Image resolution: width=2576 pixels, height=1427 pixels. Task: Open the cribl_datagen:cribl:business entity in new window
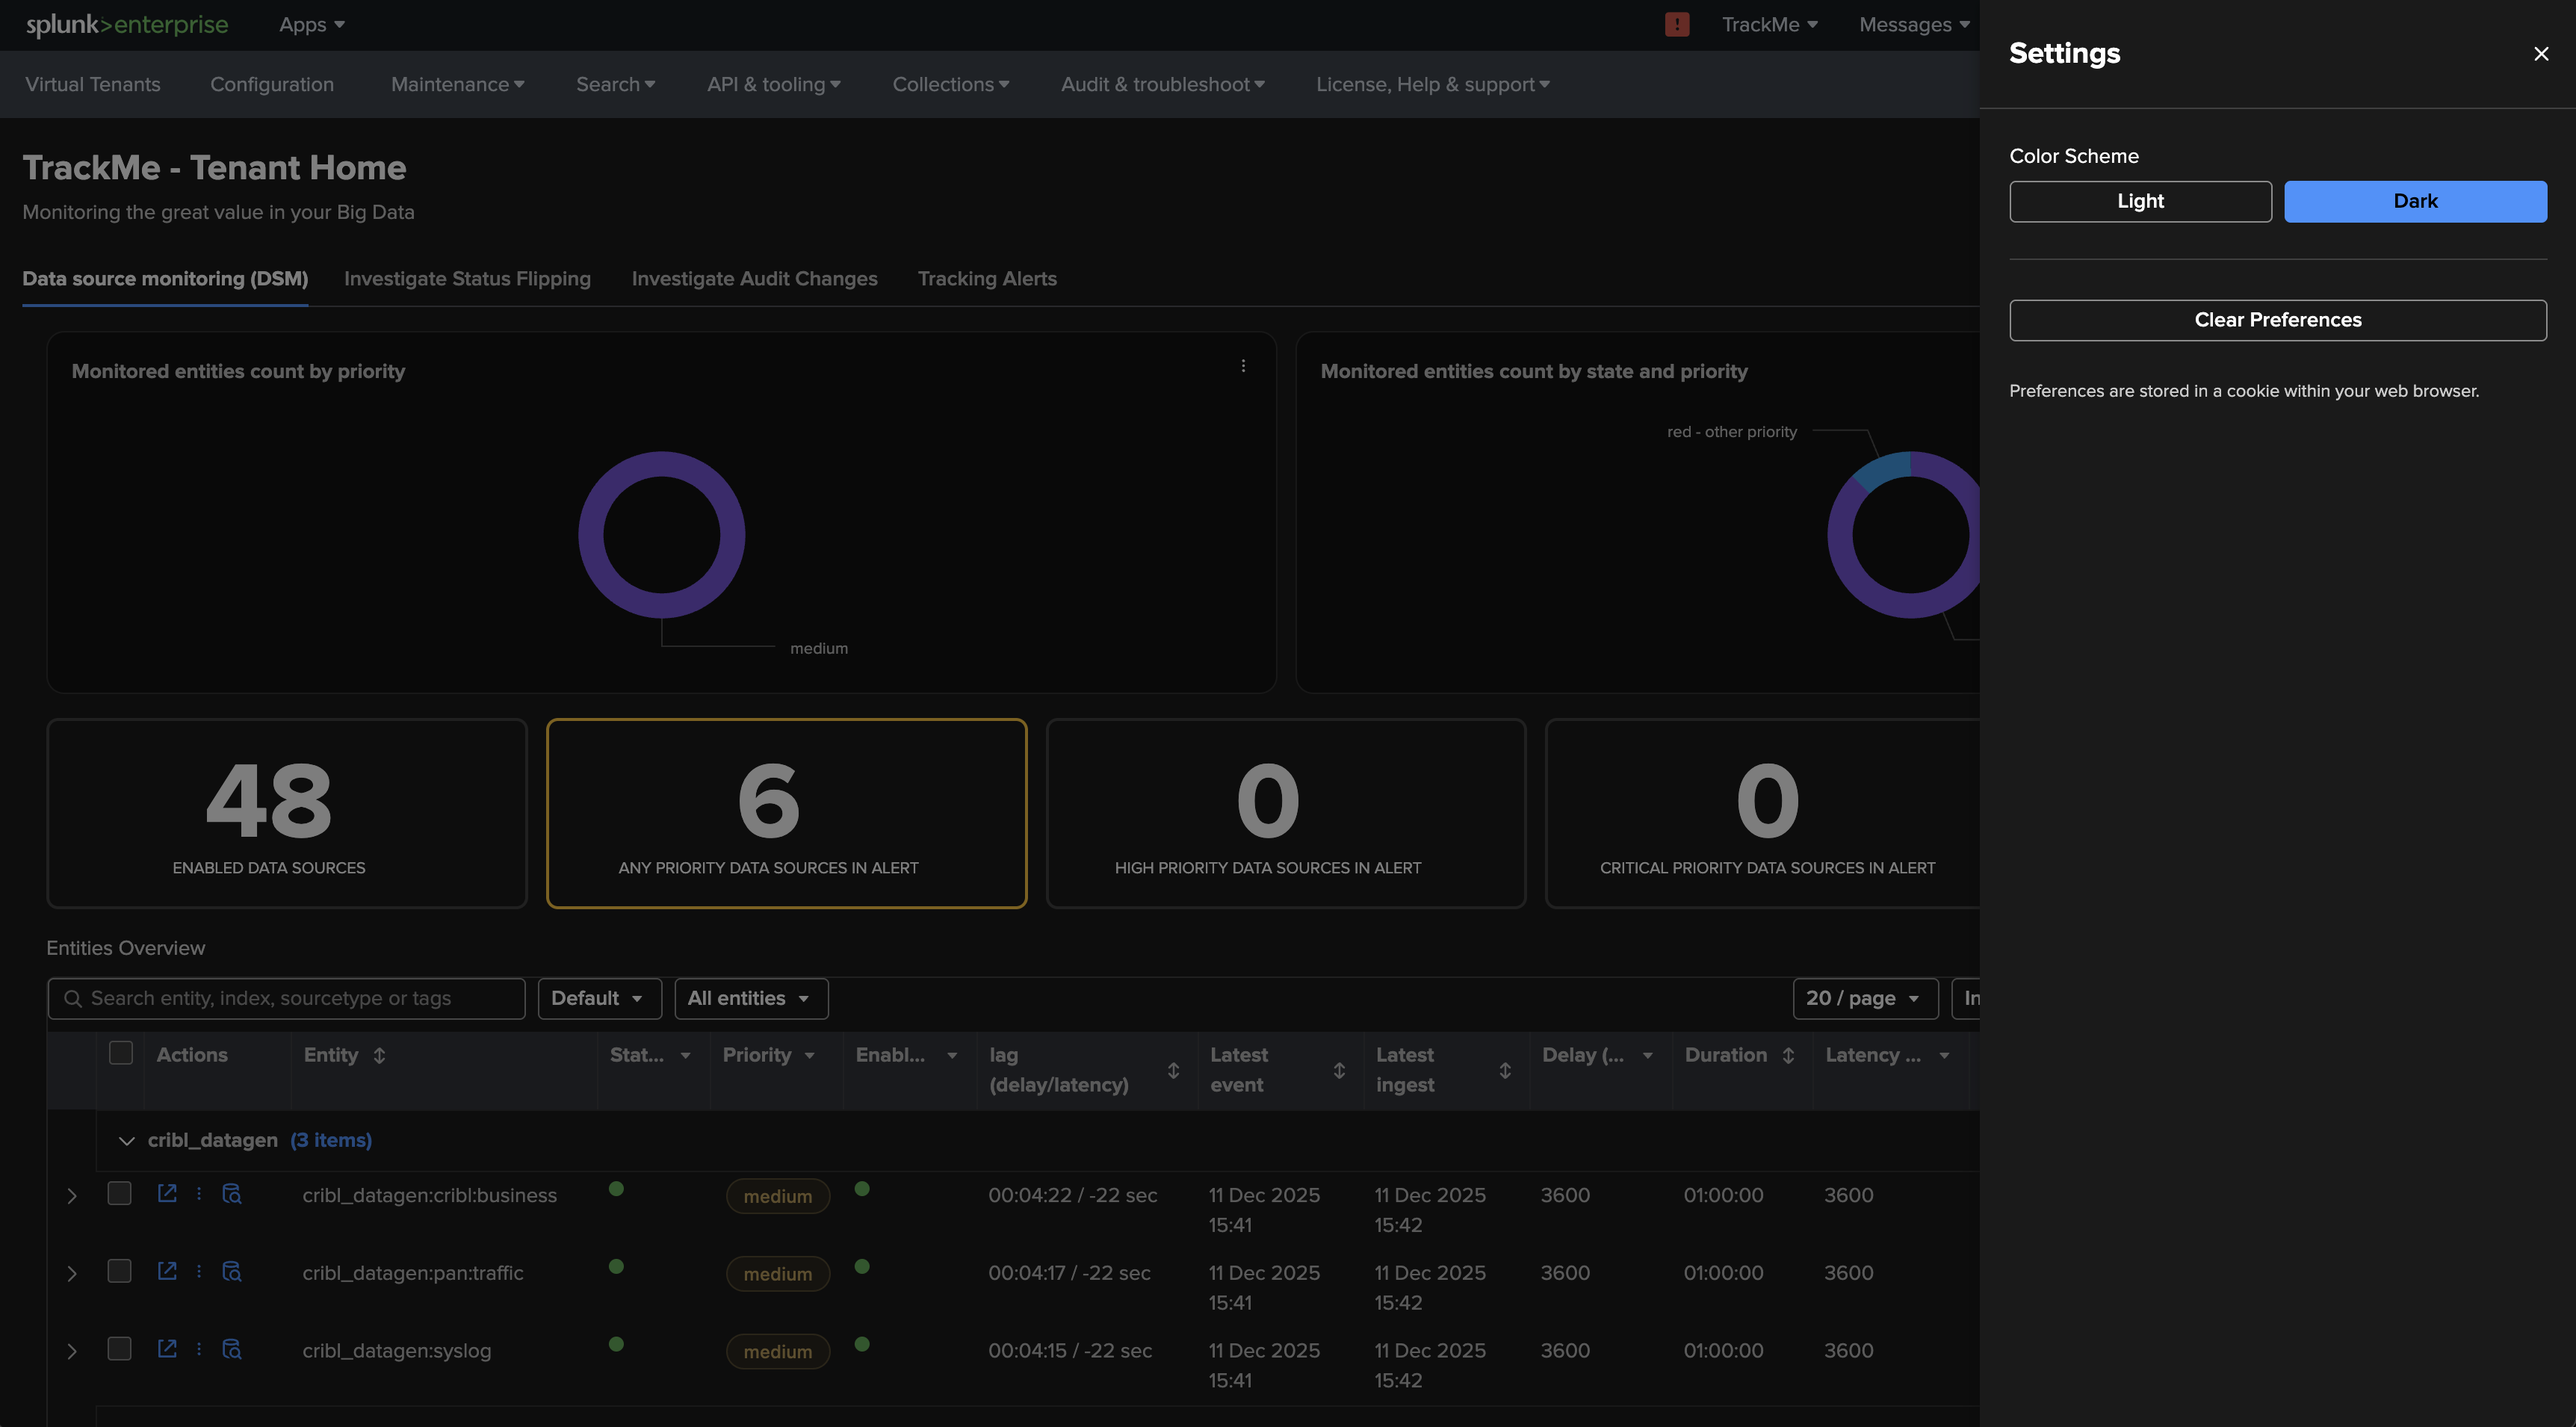point(167,1193)
